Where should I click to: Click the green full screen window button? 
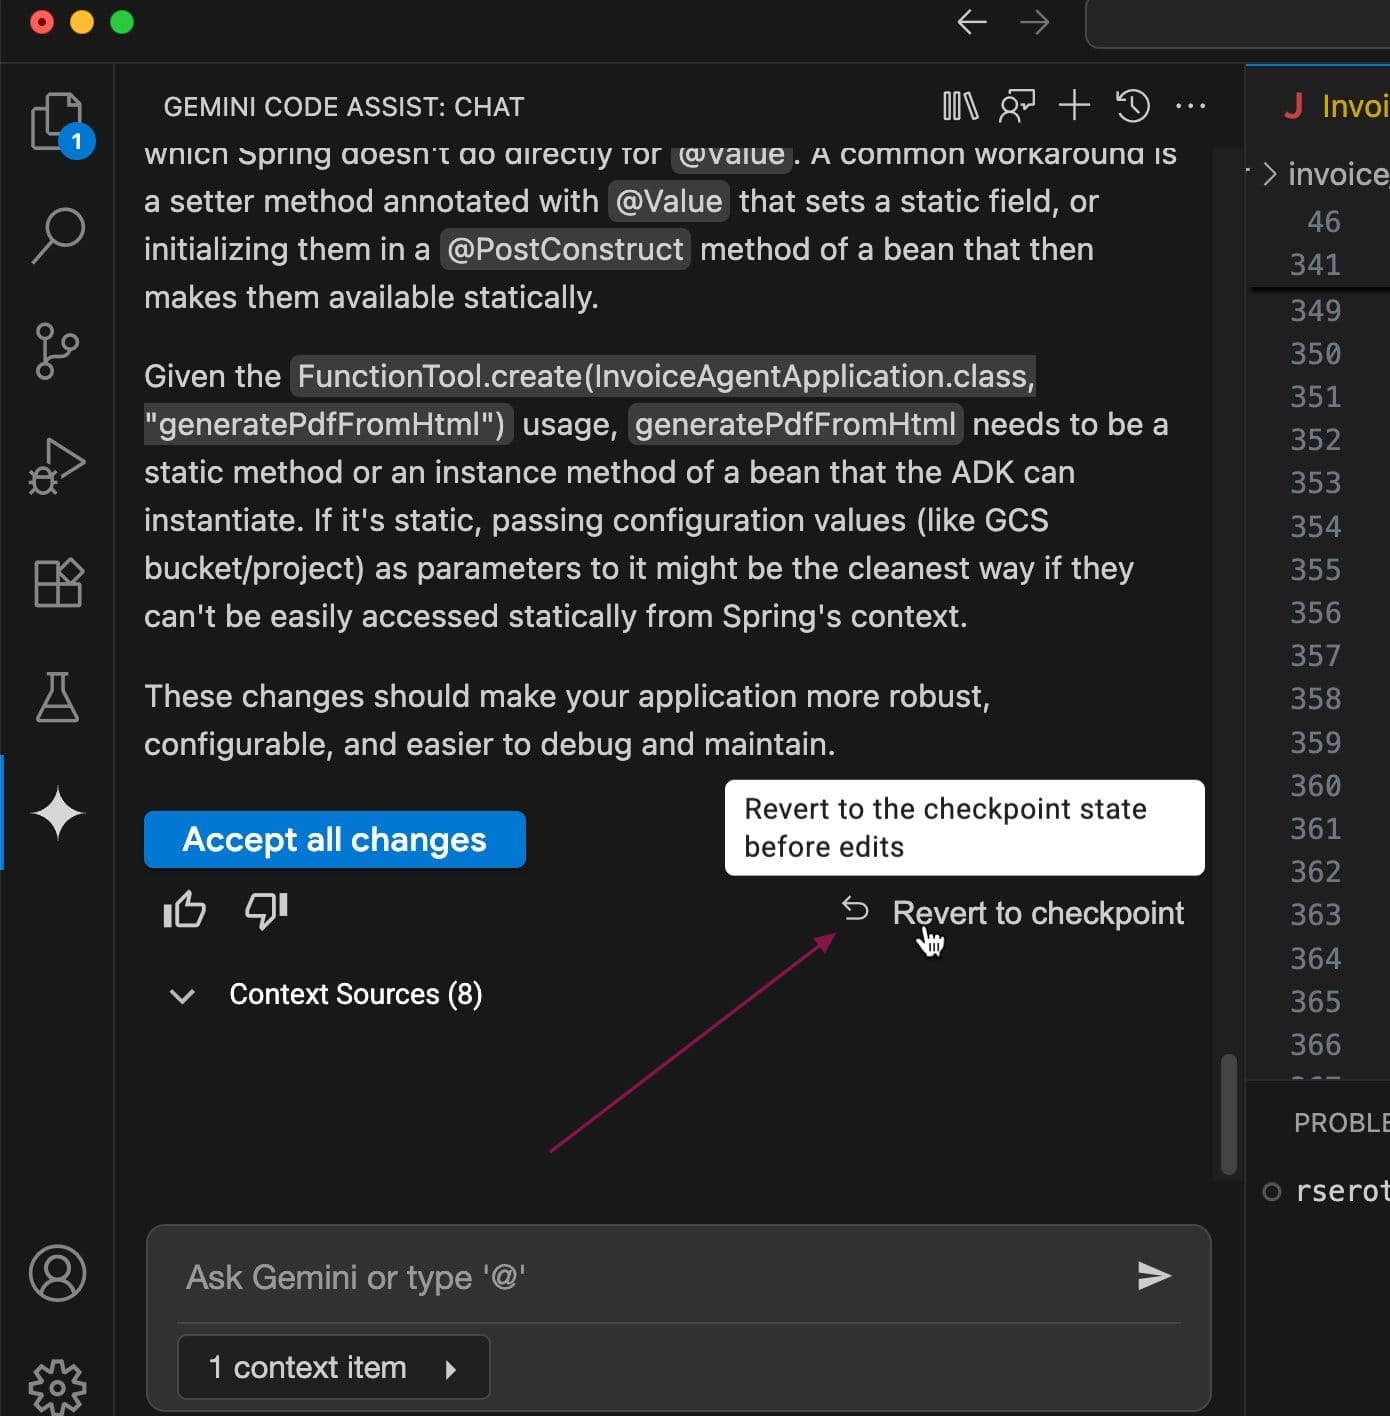pos(122,22)
